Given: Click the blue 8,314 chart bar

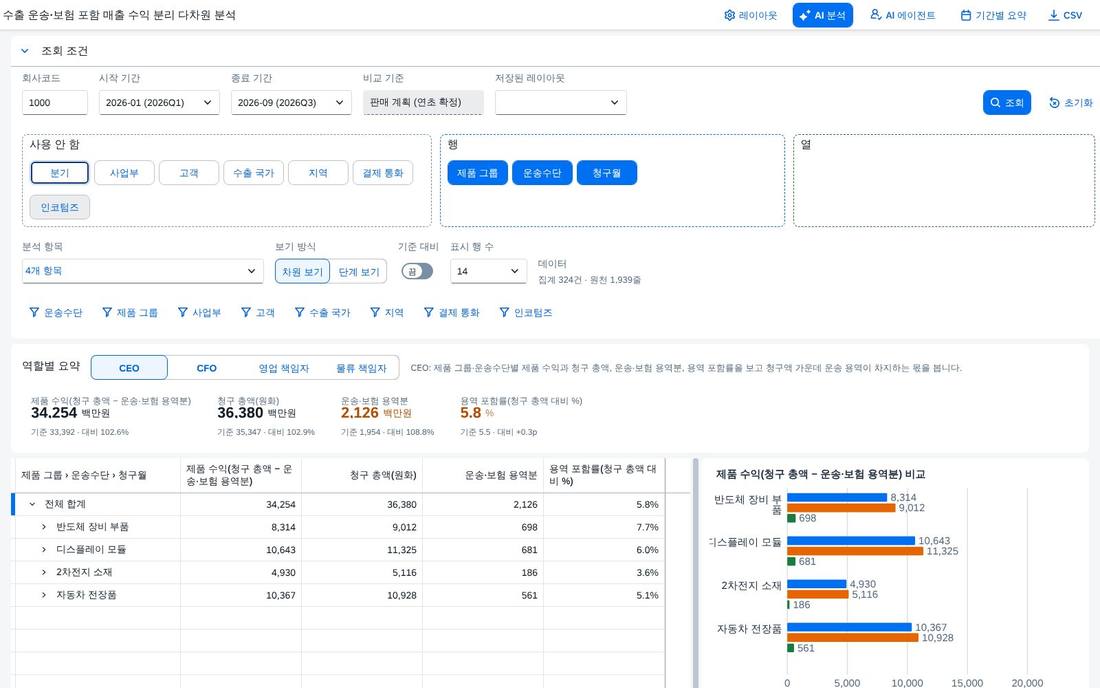Looking at the screenshot, I should coord(837,497).
